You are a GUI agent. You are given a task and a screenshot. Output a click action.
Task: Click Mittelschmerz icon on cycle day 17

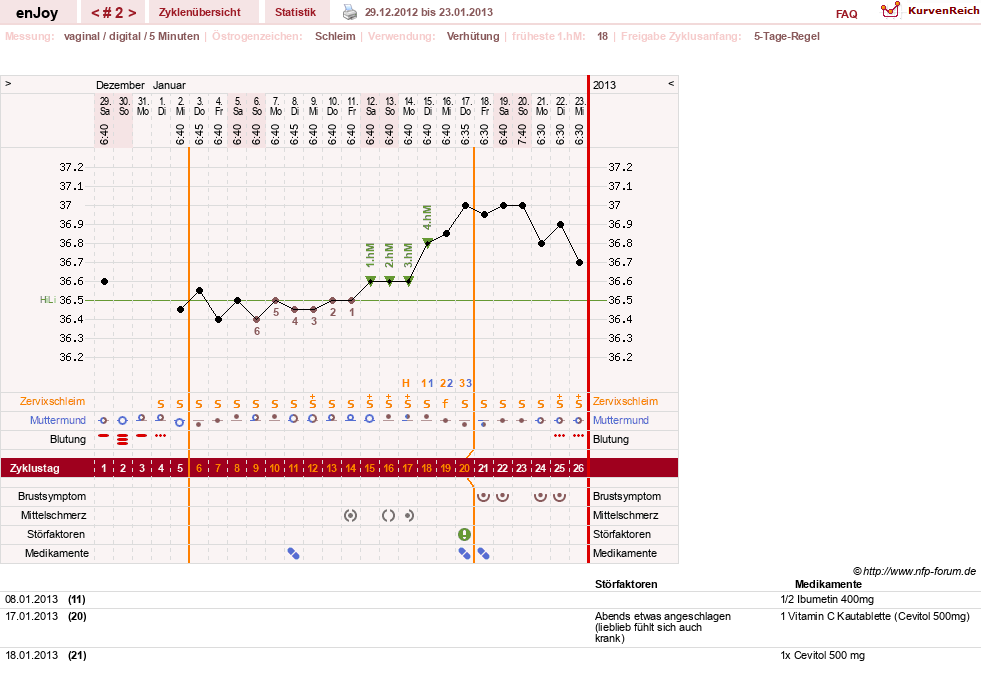409,516
